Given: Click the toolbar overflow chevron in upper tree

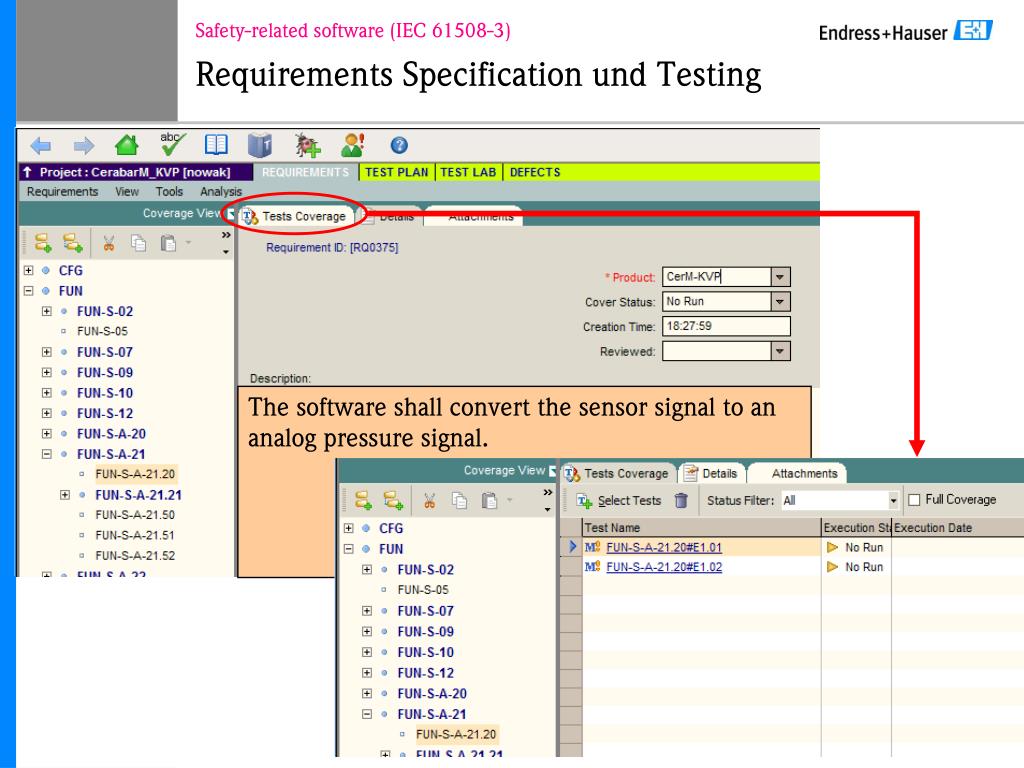Looking at the screenshot, I should [x=226, y=235].
